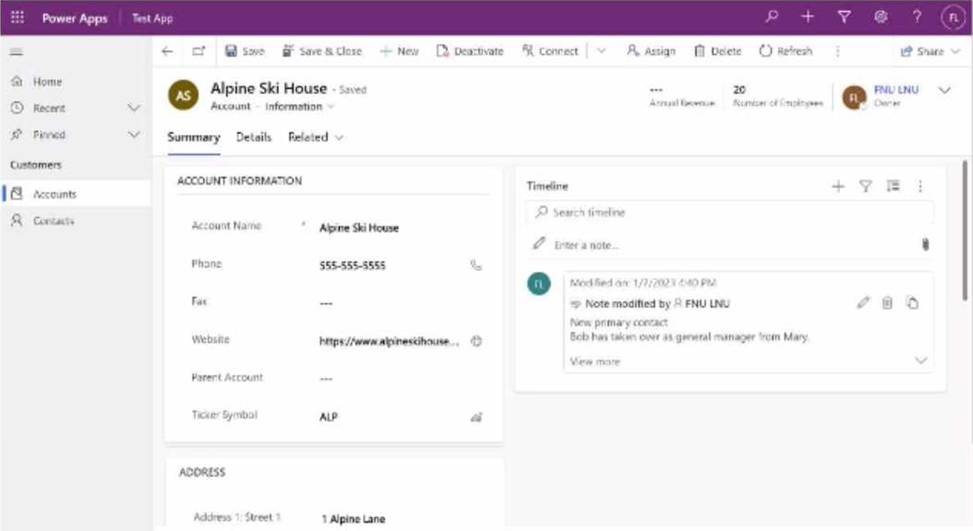The image size is (973, 531).
Task: Collapse the navigation hamburger menu
Action: (x=17, y=52)
